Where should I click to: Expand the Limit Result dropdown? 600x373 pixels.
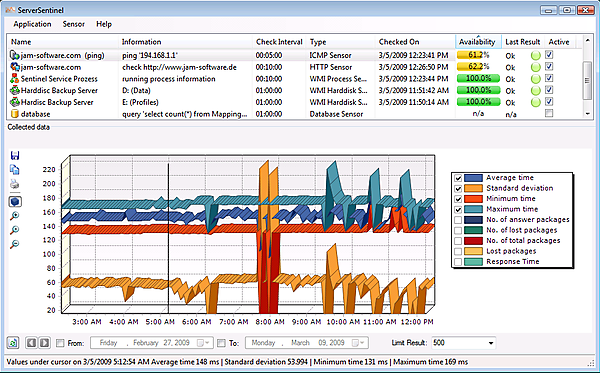pyautogui.click(x=491, y=343)
